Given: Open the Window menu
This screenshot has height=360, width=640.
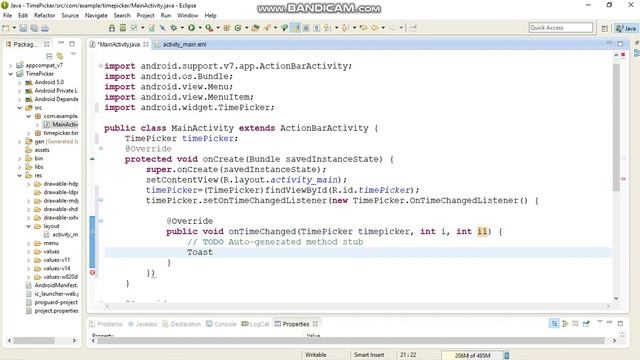Looking at the screenshot, I should 187,16.
